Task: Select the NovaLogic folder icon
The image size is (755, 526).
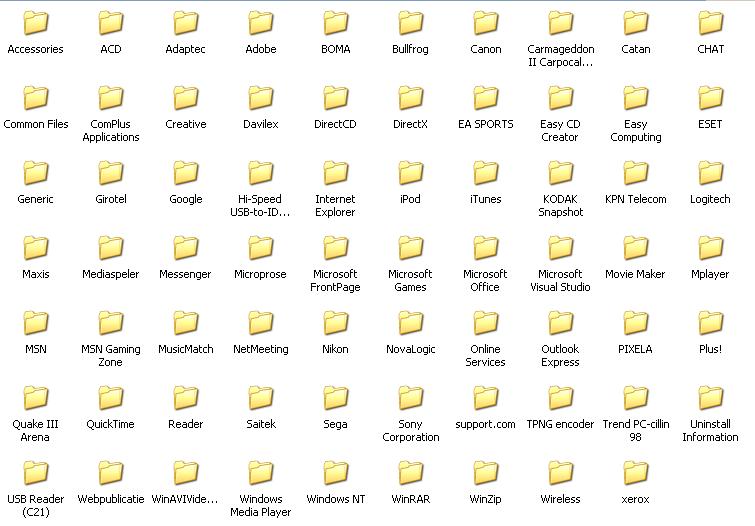Action: [x=411, y=323]
